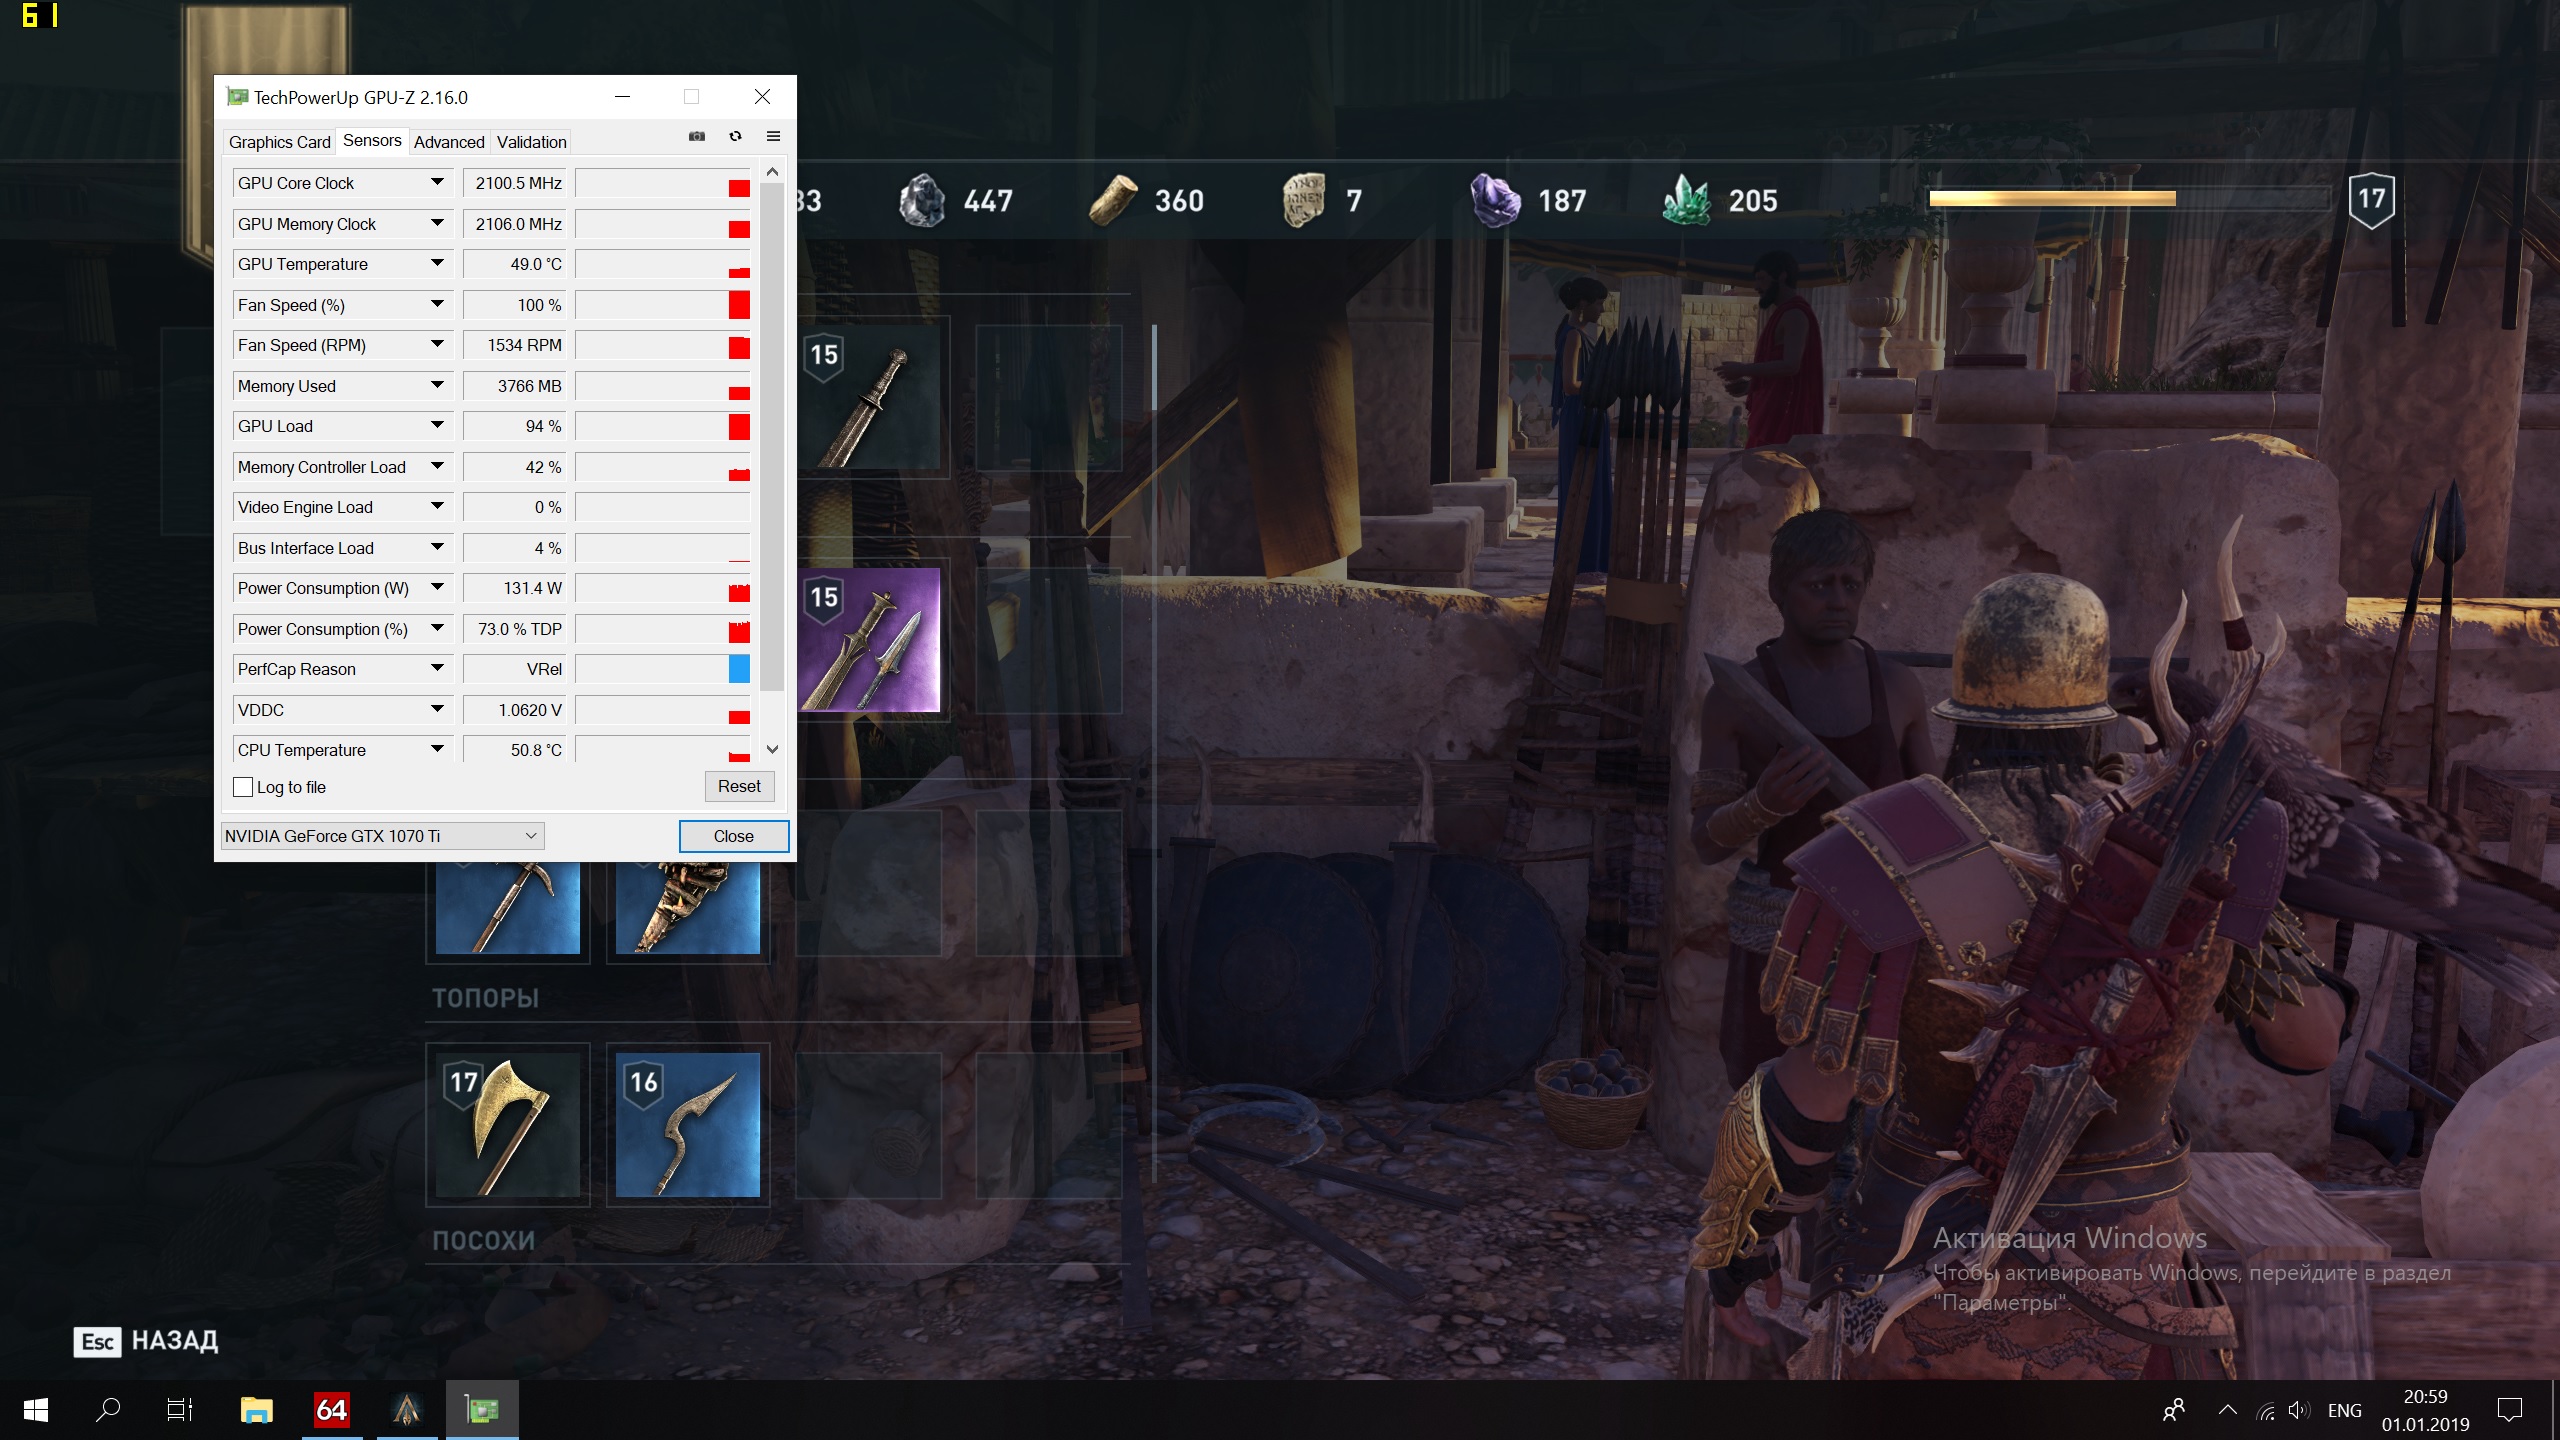Open GPU Memory Clock sensor dropdown
The image size is (2560, 1440).
click(x=437, y=224)
